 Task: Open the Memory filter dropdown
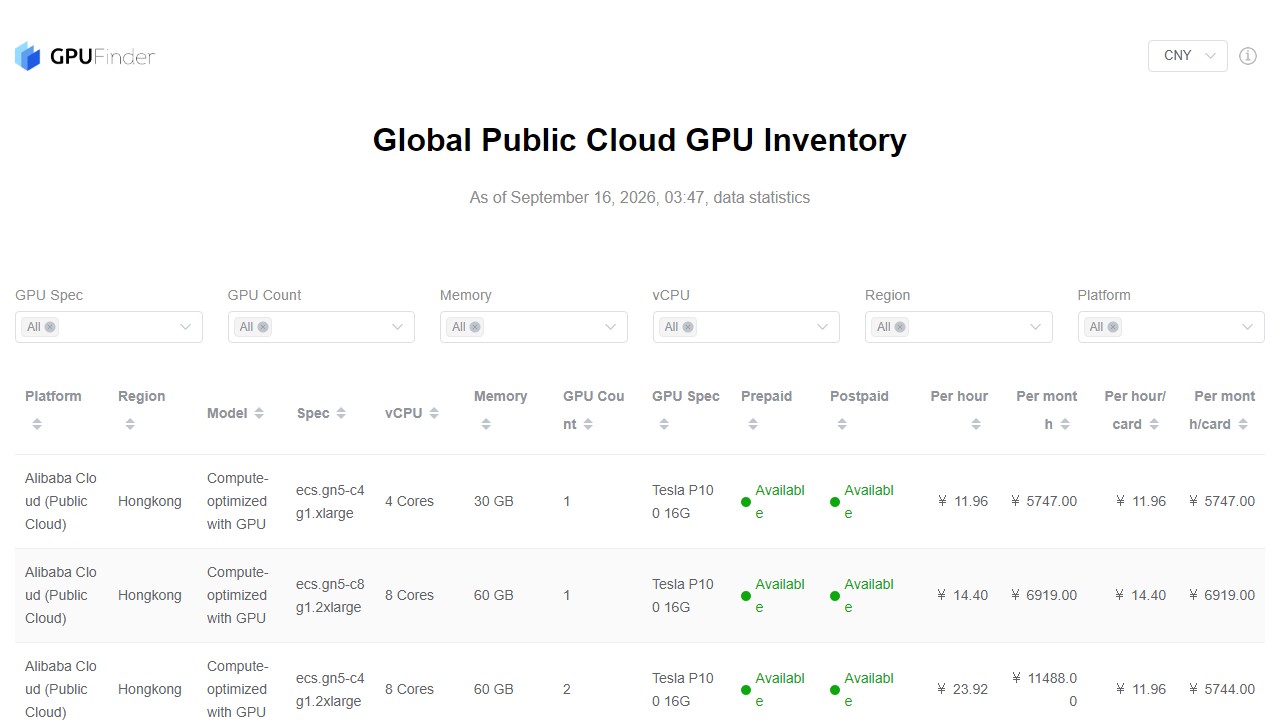(x=534, y=327)
